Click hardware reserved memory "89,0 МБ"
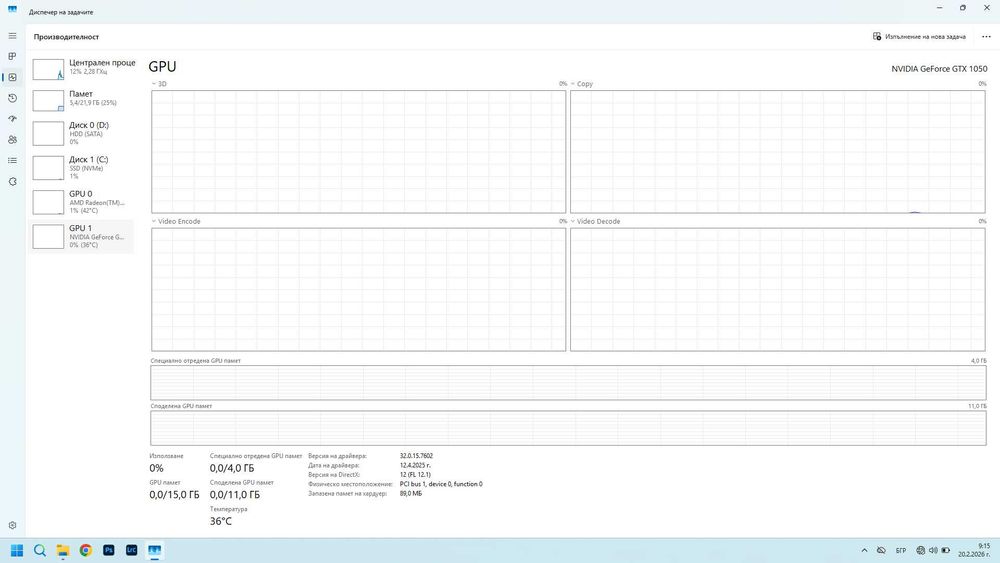The image size is (1000, 563). (411, 493)
